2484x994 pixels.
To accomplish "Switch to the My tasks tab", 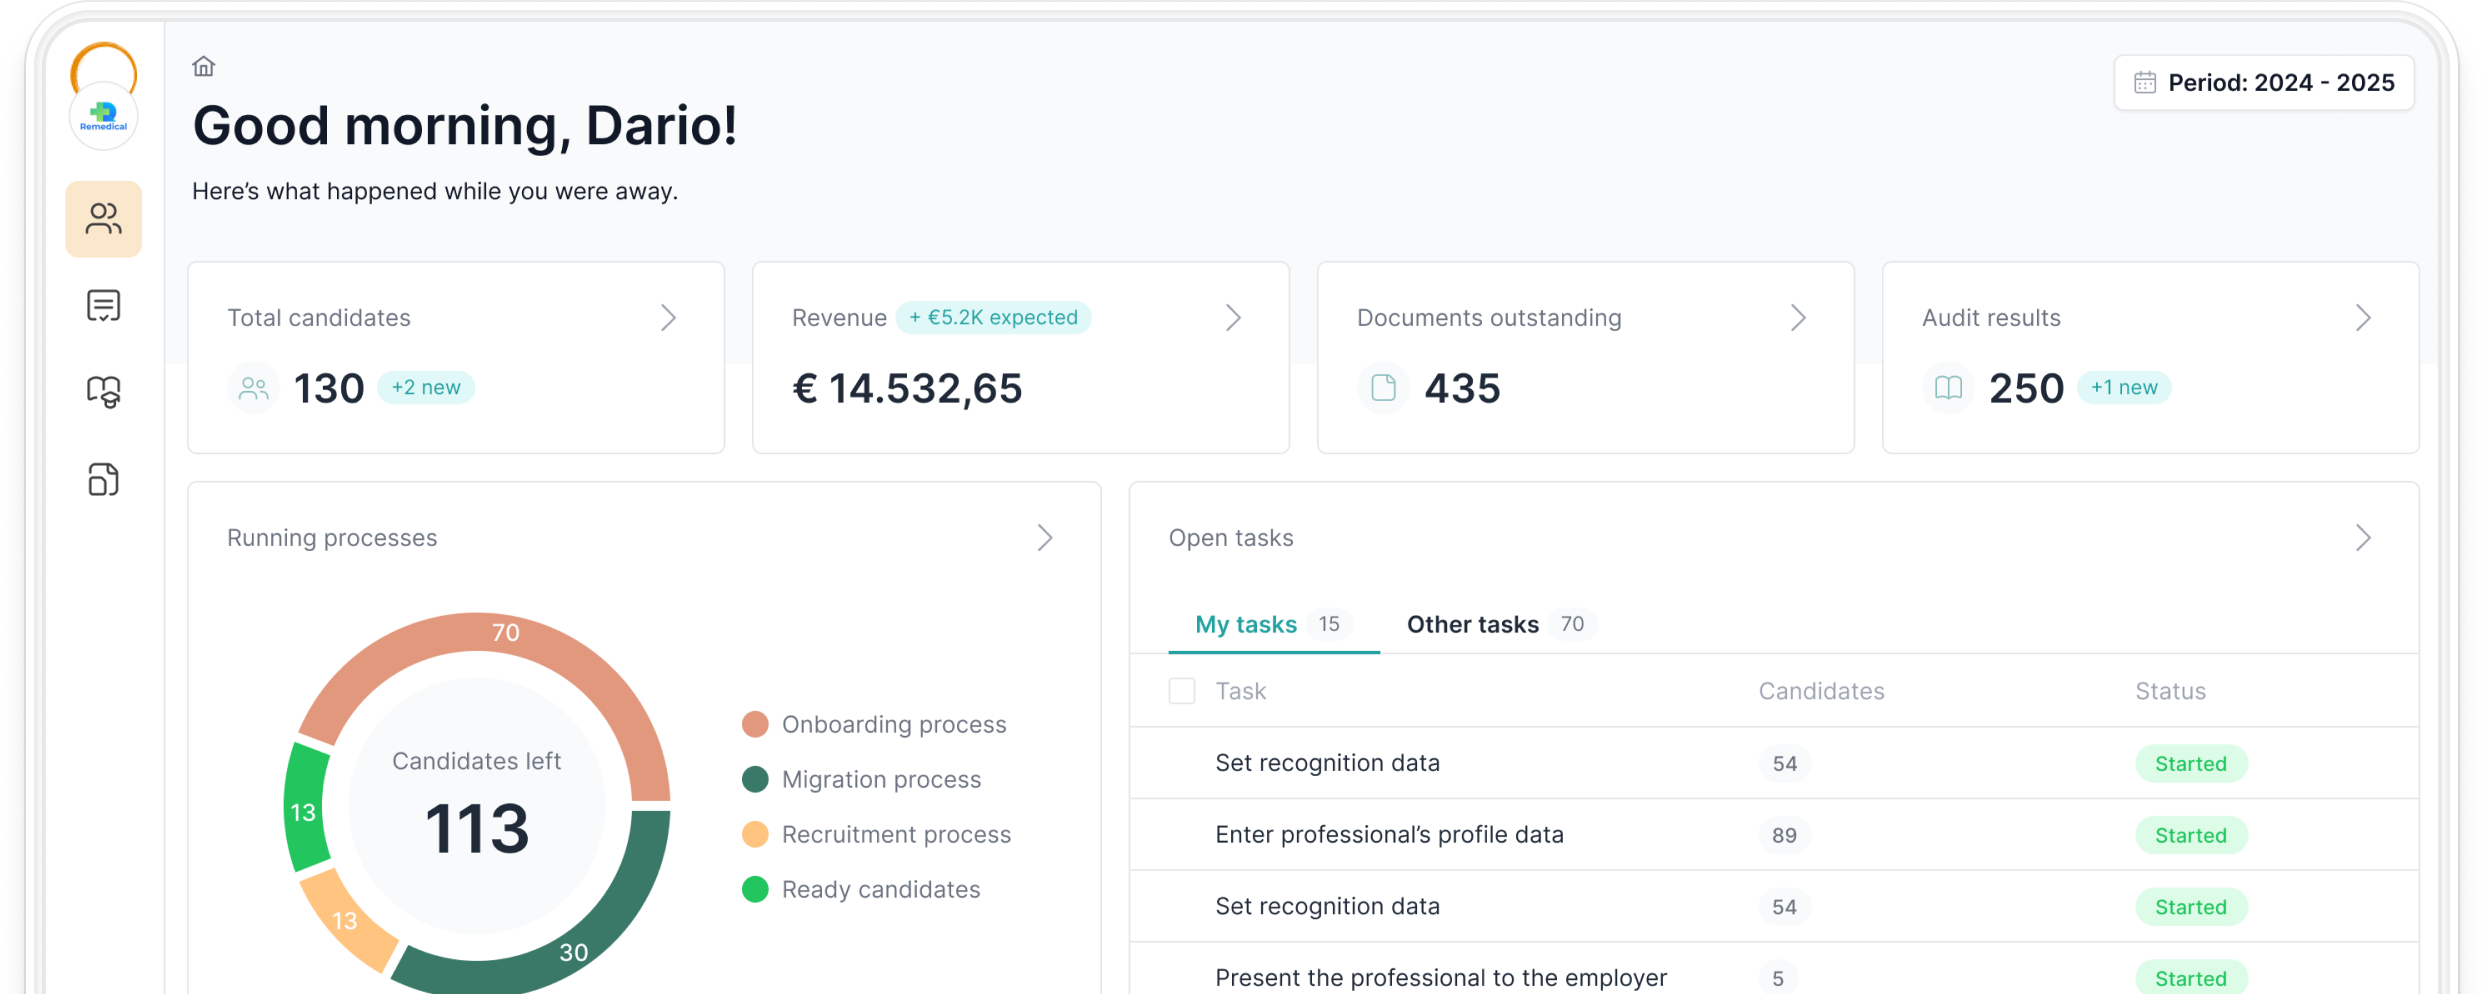I will (1273, 625).
